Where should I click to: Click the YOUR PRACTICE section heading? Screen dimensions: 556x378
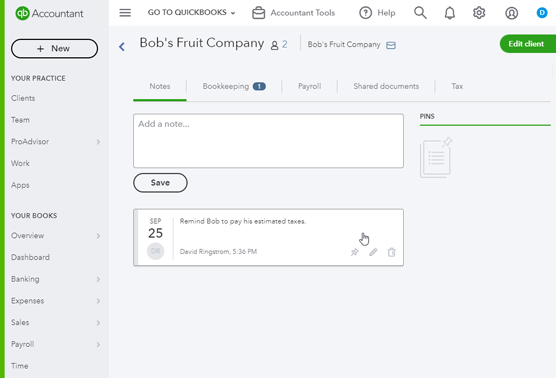38,78
